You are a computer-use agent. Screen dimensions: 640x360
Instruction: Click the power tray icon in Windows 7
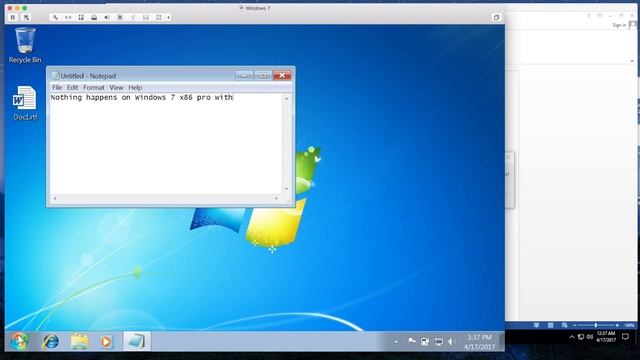tap(425, 342)
